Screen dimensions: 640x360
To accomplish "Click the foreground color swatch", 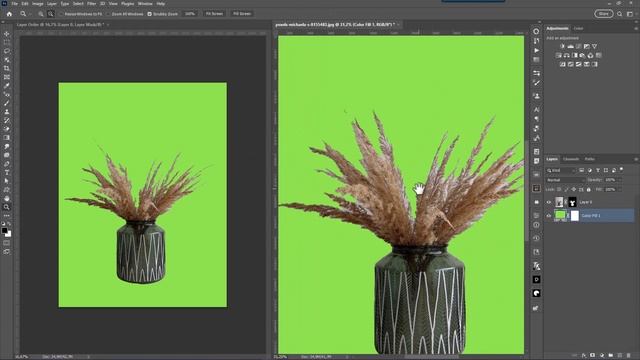I will 4,231.
